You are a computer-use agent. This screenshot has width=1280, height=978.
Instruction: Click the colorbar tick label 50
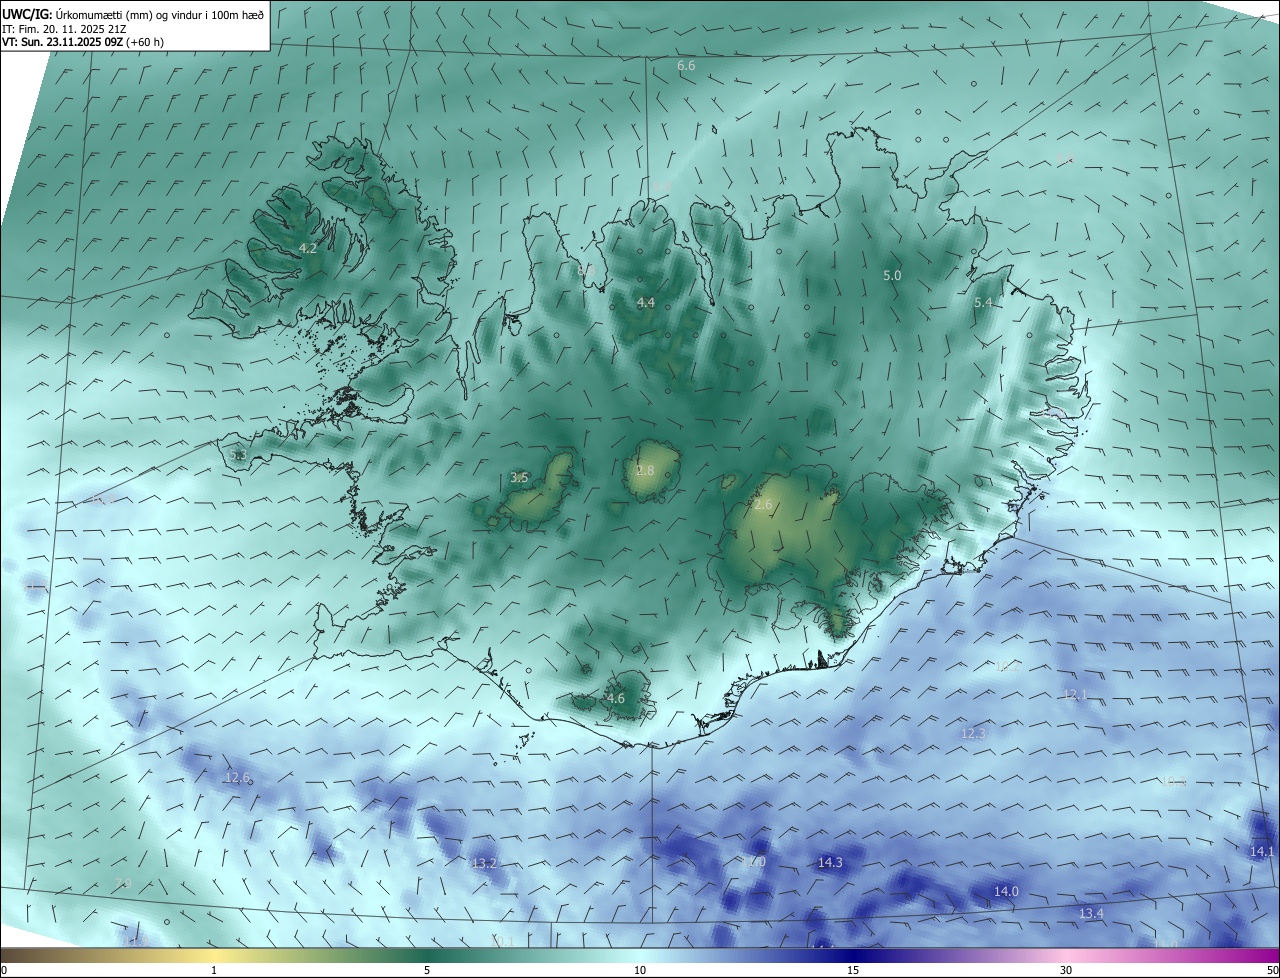point(1272,970)
